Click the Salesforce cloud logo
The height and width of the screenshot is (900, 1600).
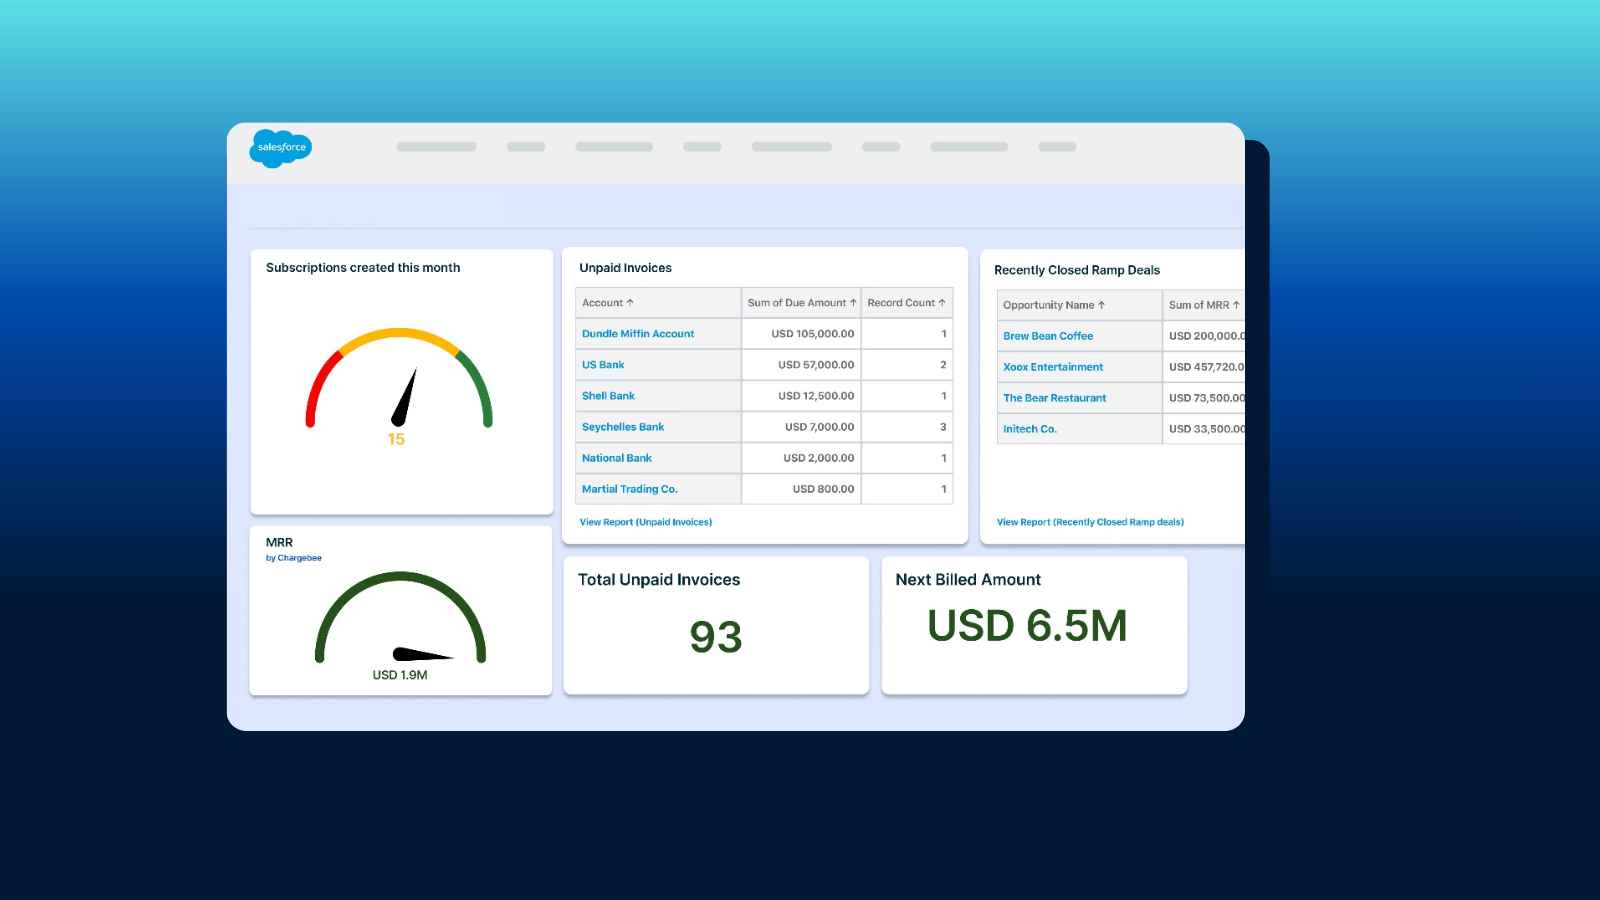[x=281, y=148]
